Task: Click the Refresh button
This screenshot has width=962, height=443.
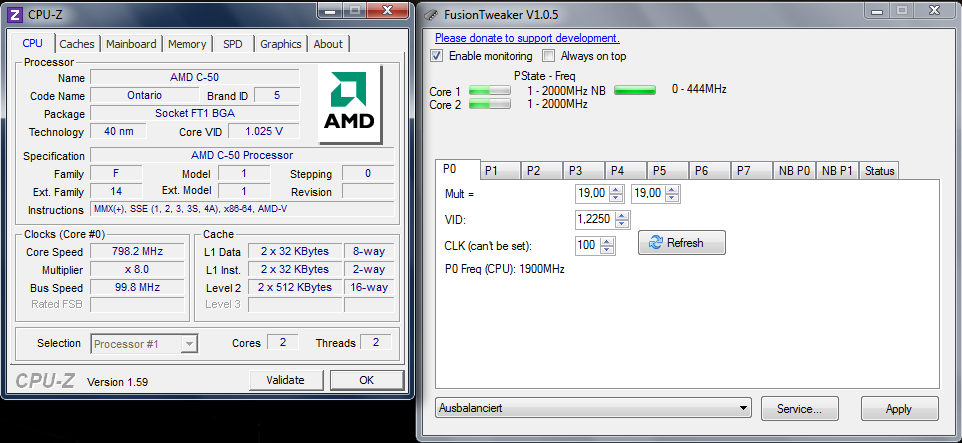Action: point(682,242)
